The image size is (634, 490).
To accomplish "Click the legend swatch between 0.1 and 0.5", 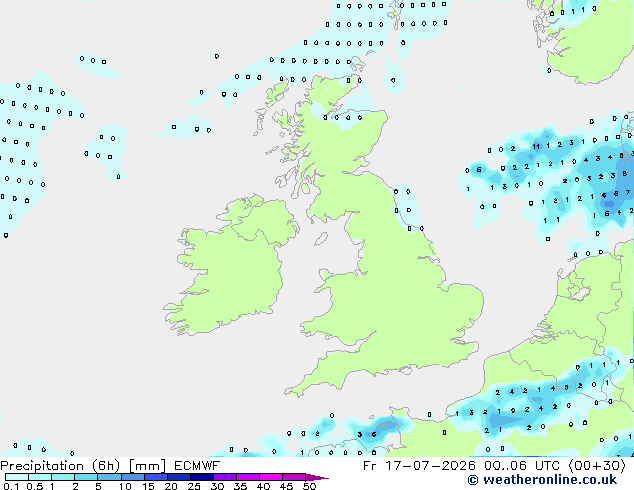I will [17, 477].
